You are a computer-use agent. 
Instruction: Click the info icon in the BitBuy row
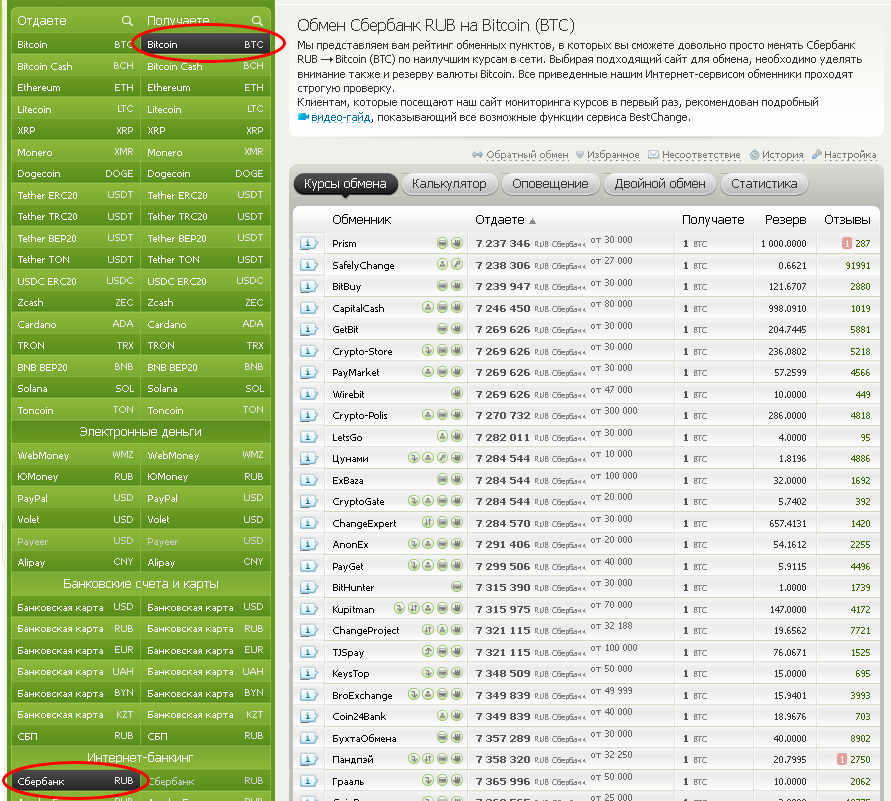pyautogui.click(x=309, y=287)
